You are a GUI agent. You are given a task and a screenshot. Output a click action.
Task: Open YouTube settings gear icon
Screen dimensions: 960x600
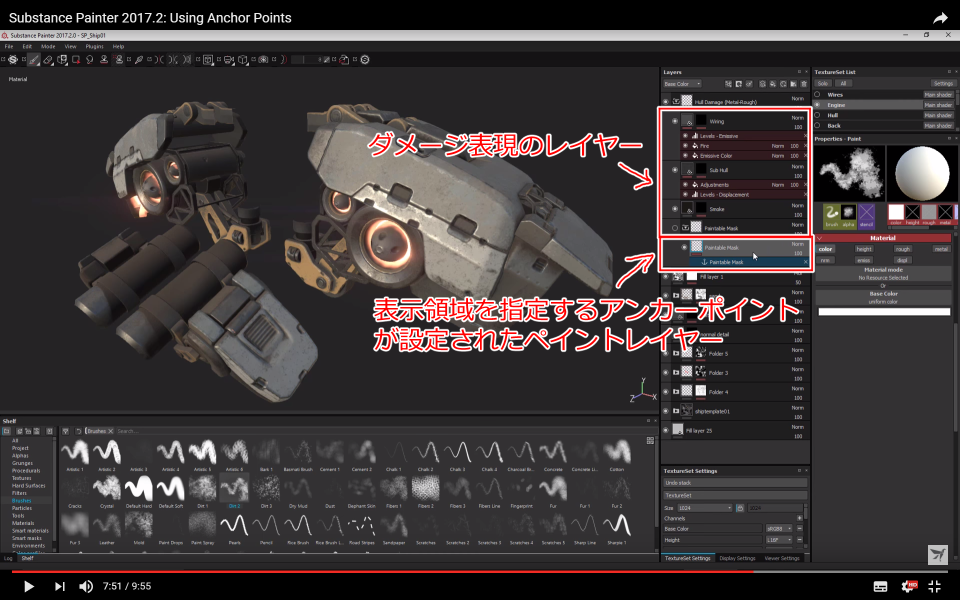pos(909,586)
